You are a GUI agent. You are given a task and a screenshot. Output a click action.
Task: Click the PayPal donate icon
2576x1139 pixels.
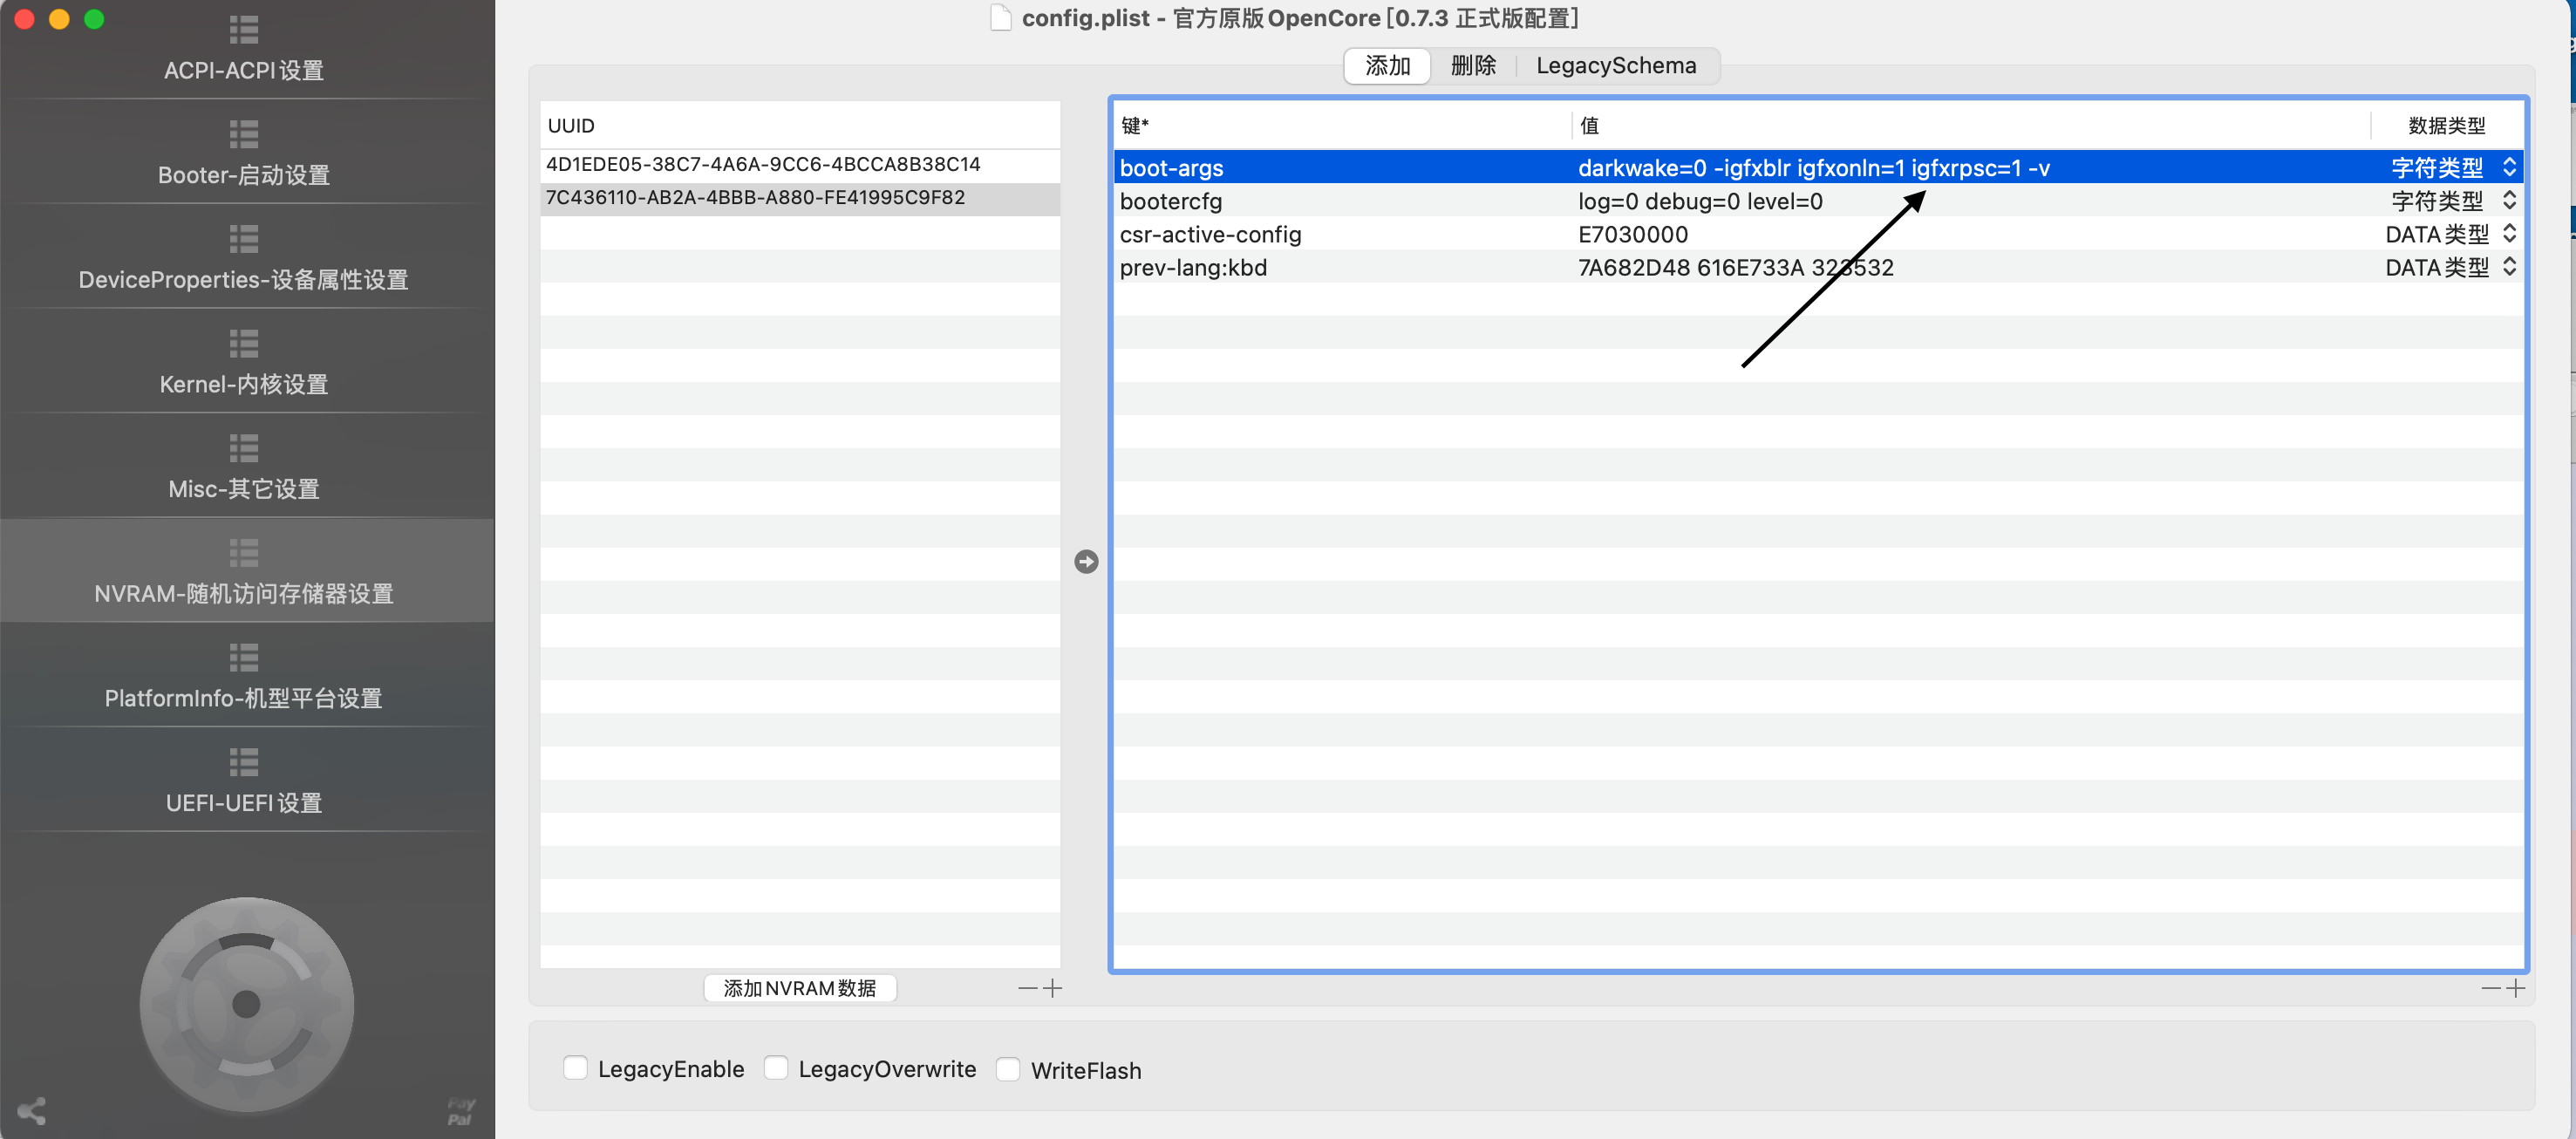point(460,1110)
